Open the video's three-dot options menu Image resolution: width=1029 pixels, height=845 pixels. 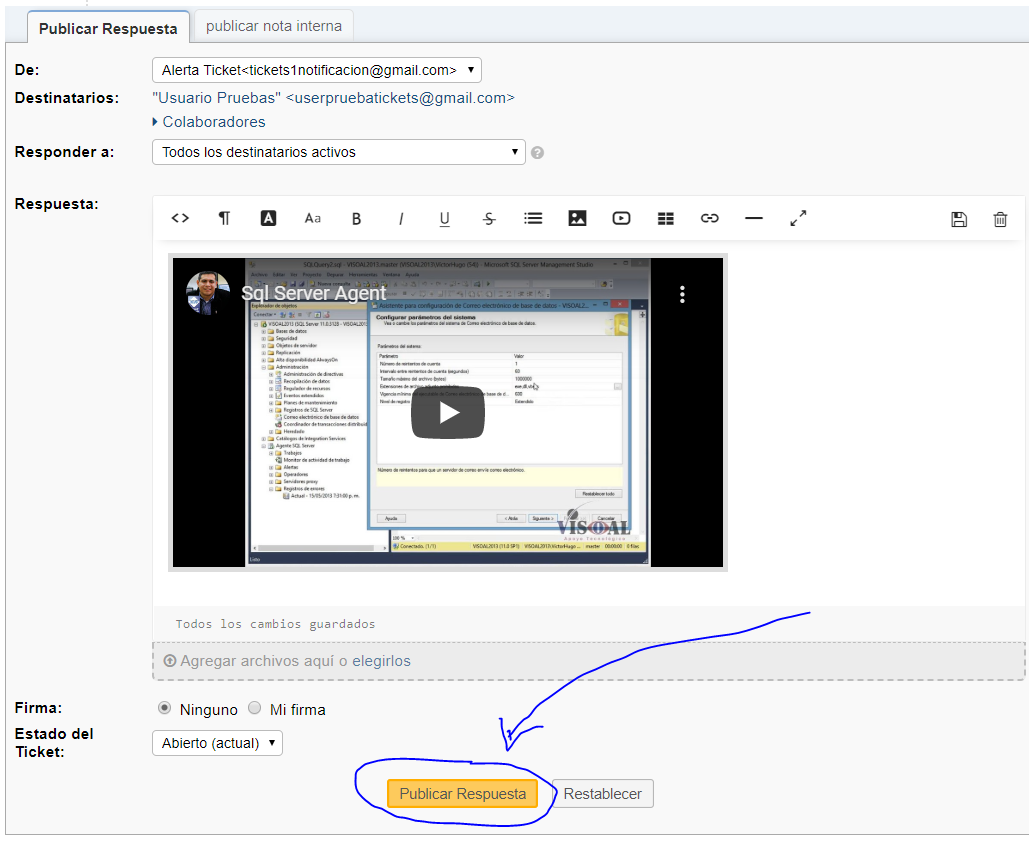[682, 294]
